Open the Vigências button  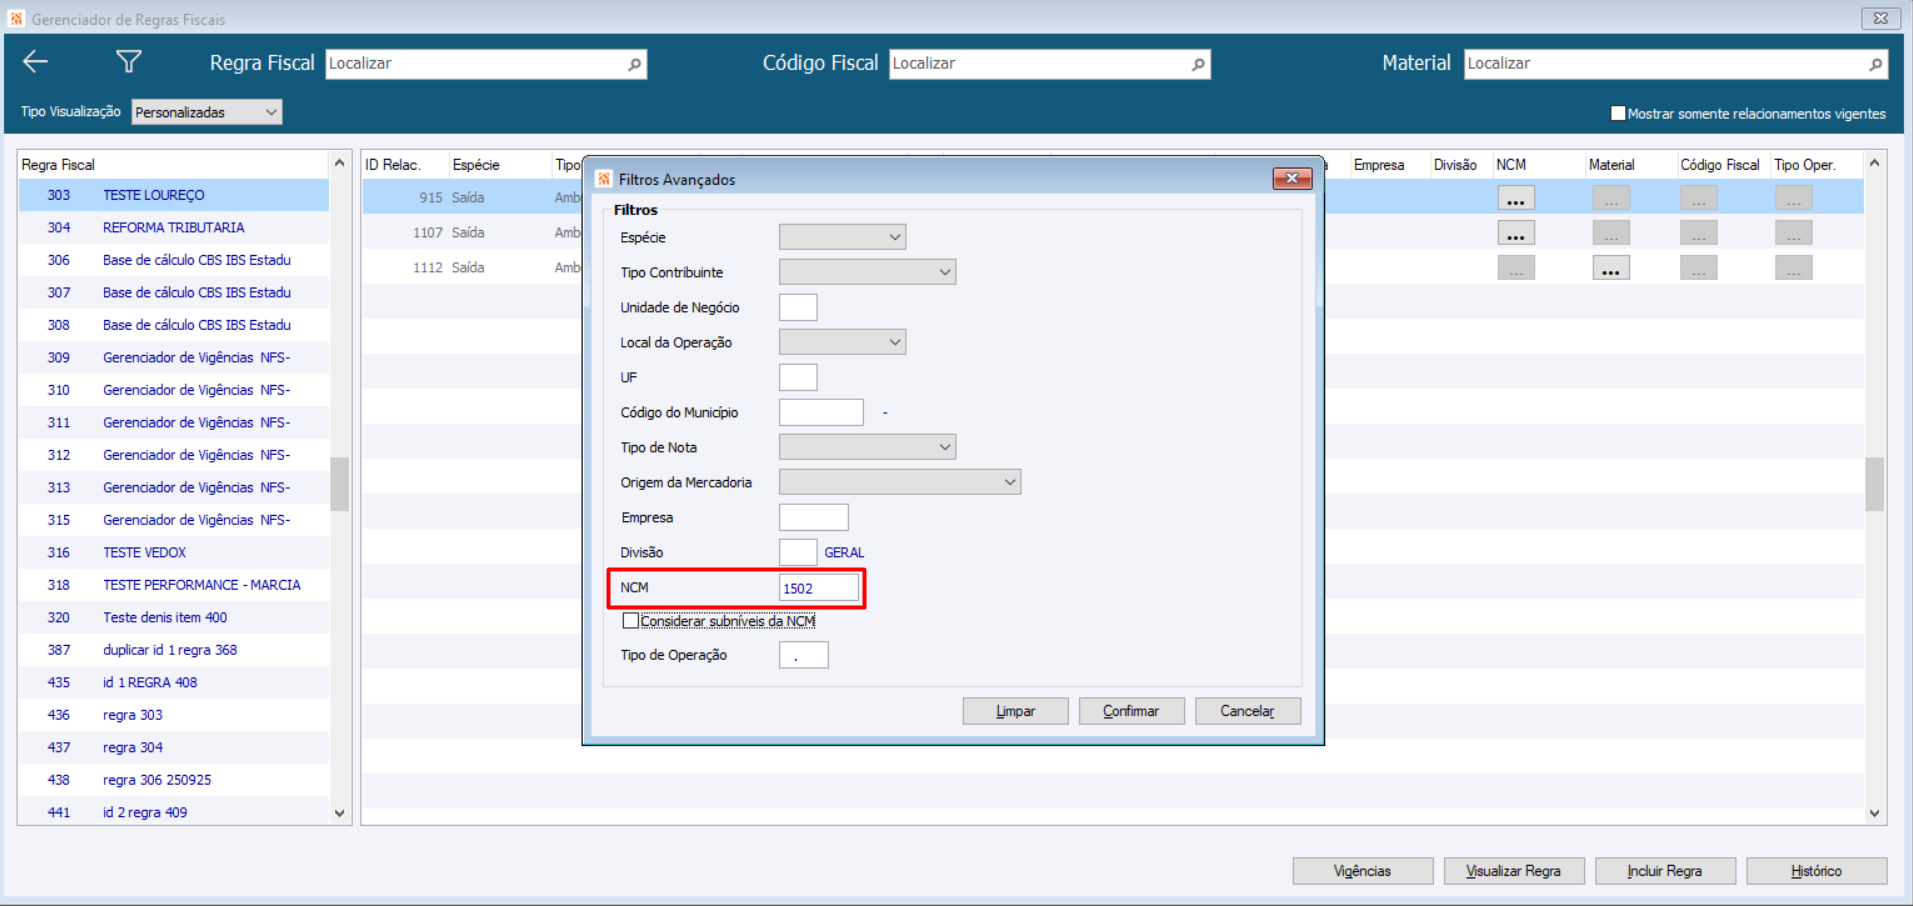(x=1362, y=871)
